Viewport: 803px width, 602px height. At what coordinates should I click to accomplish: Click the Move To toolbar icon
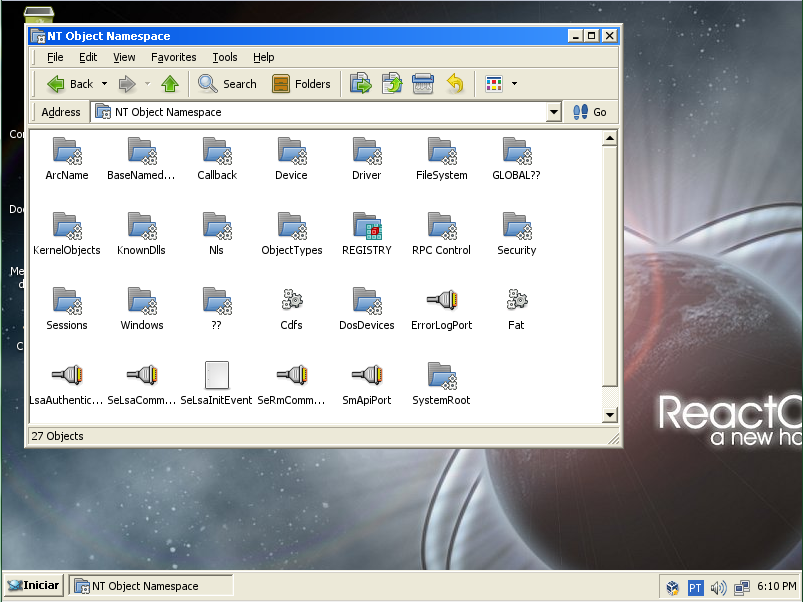click(360, 84)
